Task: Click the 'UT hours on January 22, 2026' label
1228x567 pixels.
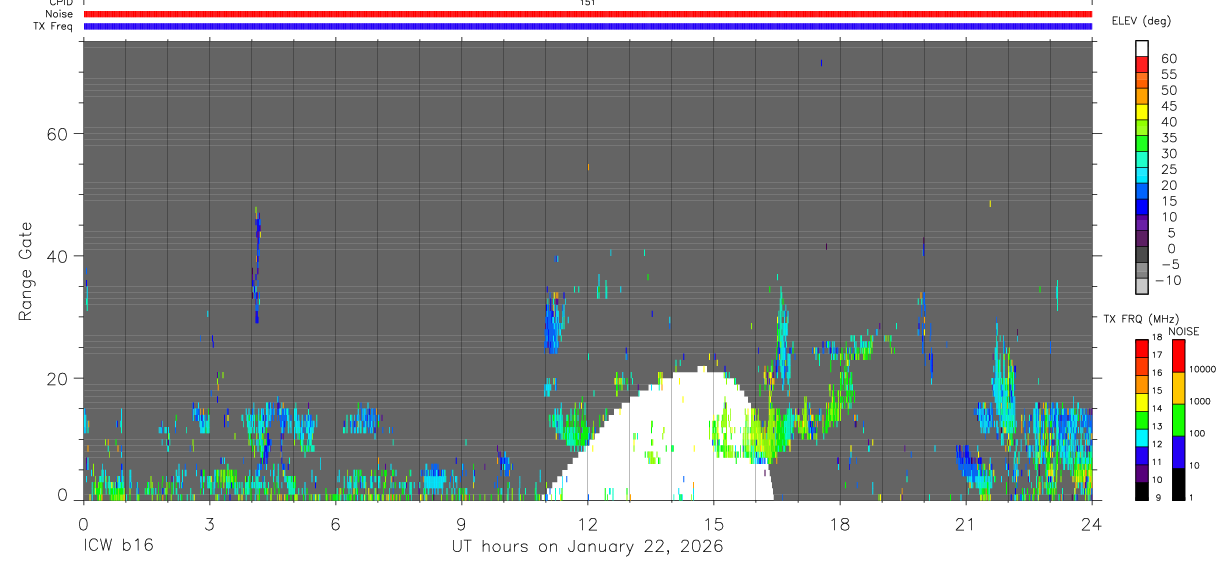Action: [x=587, y=546]
